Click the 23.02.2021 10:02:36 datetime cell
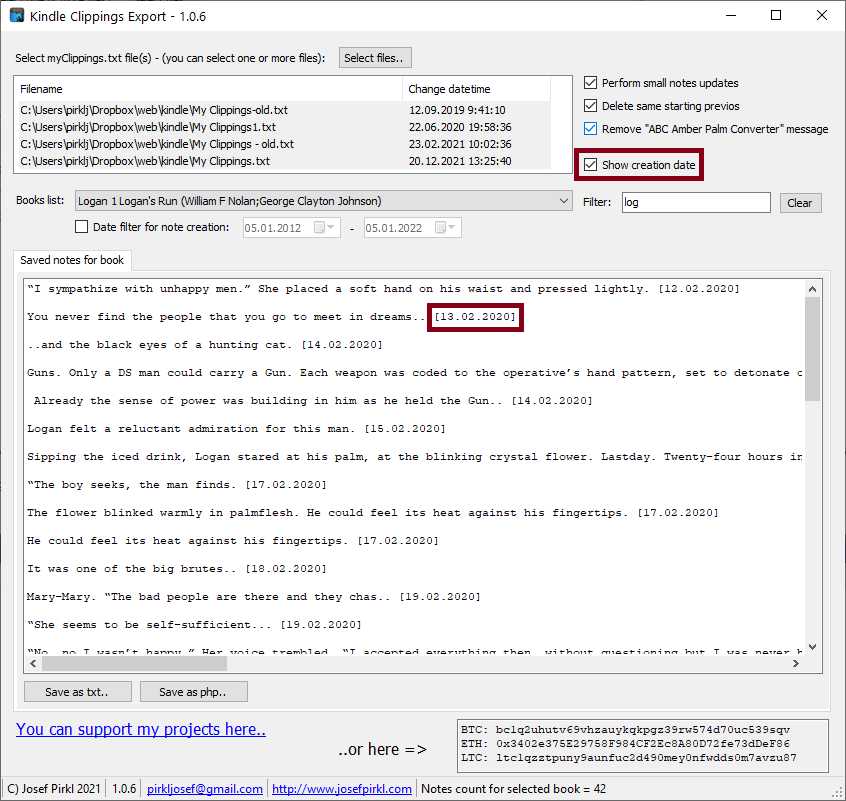The image size is (846, 801). pos(460,144)
